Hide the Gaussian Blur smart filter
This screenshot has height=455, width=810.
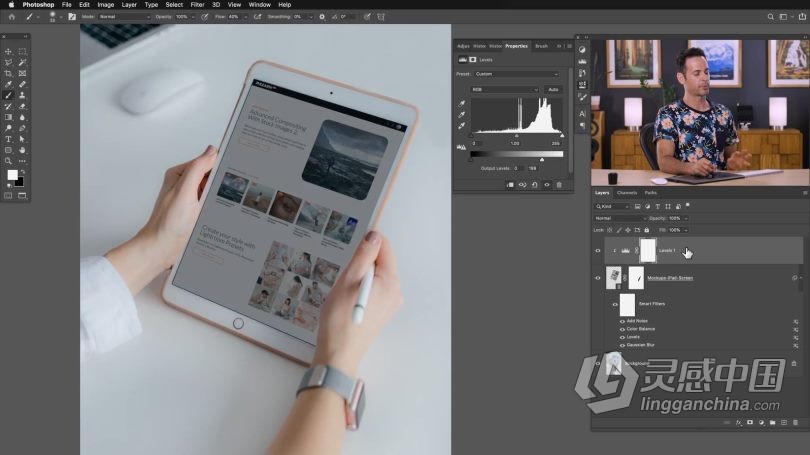coord(622,345)
